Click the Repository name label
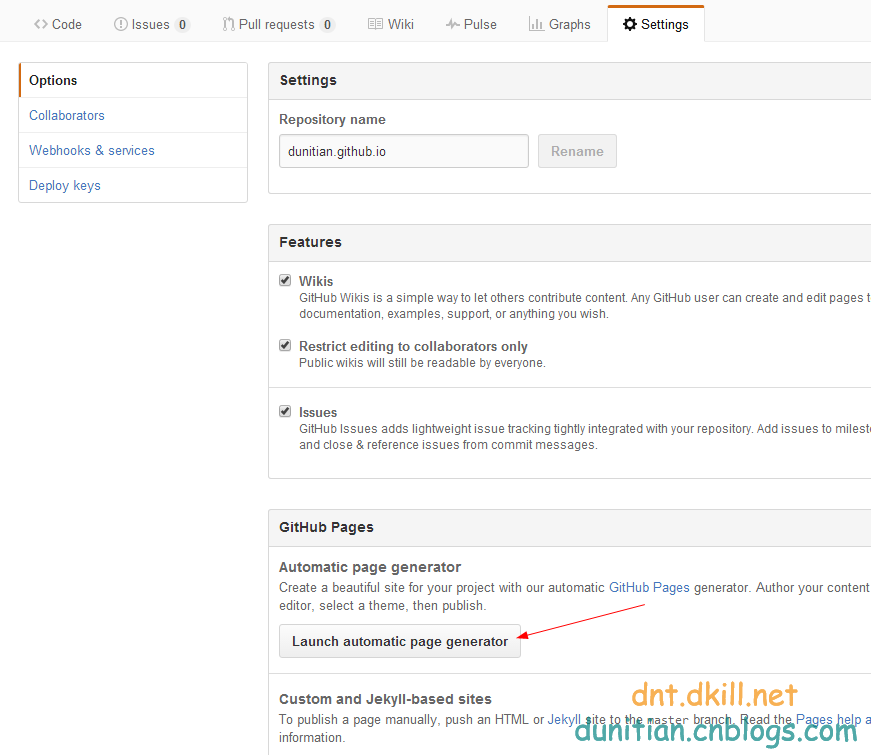This screenshot has height=755, width=871. point(332,119)
